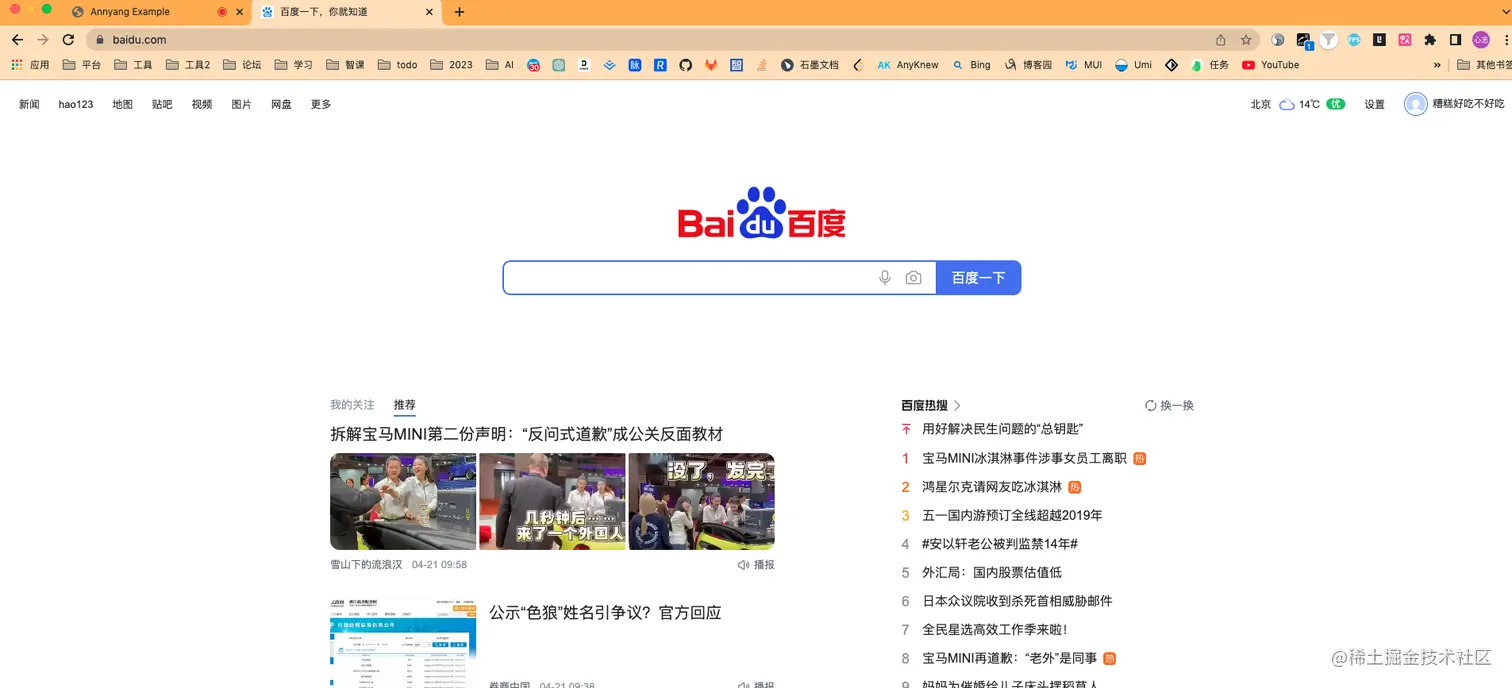Viewport: 1512px width, 688px height.
Task: Open the Bing bookmark
Action: (971, 65)
